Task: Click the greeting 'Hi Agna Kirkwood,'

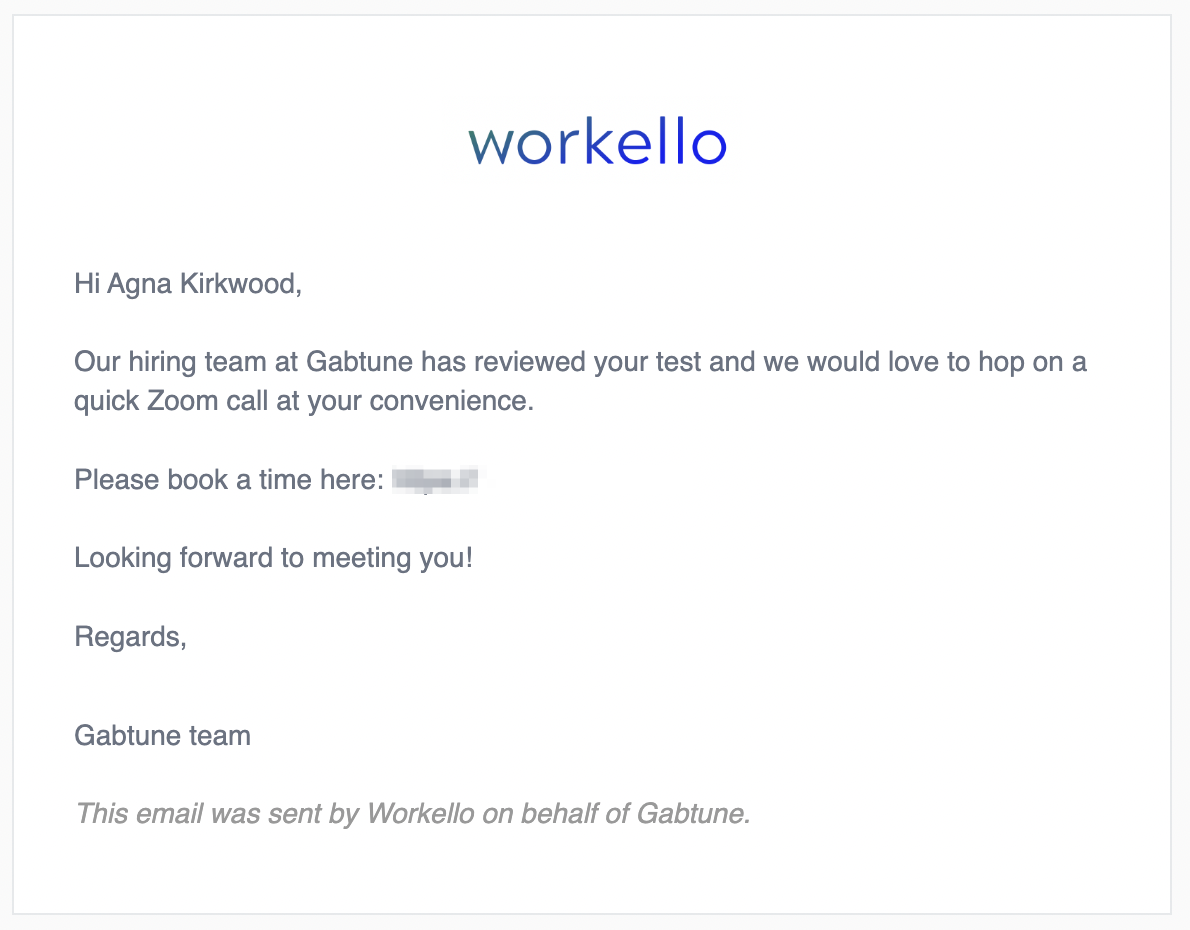Action: click(188, 284)
